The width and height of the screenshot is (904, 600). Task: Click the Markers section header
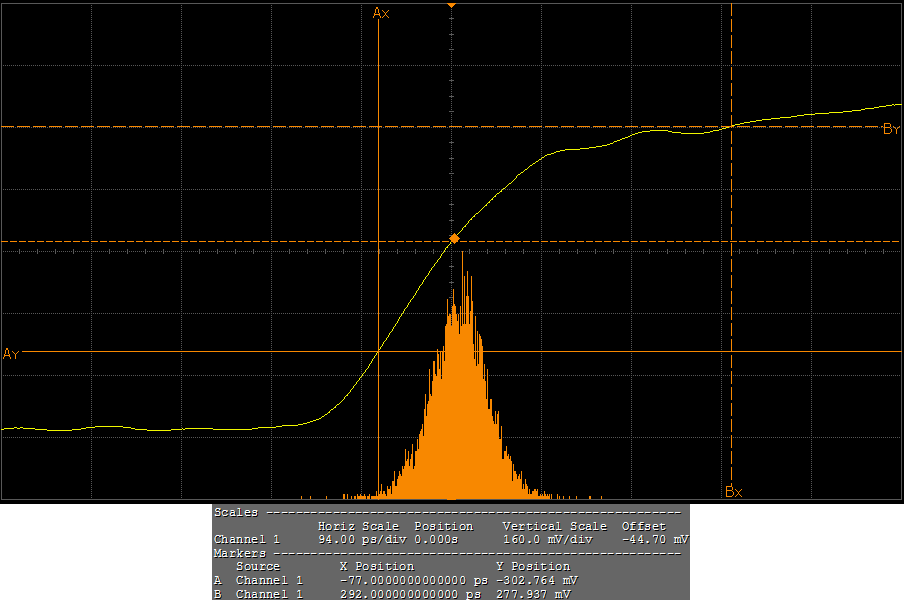[240, 553]
